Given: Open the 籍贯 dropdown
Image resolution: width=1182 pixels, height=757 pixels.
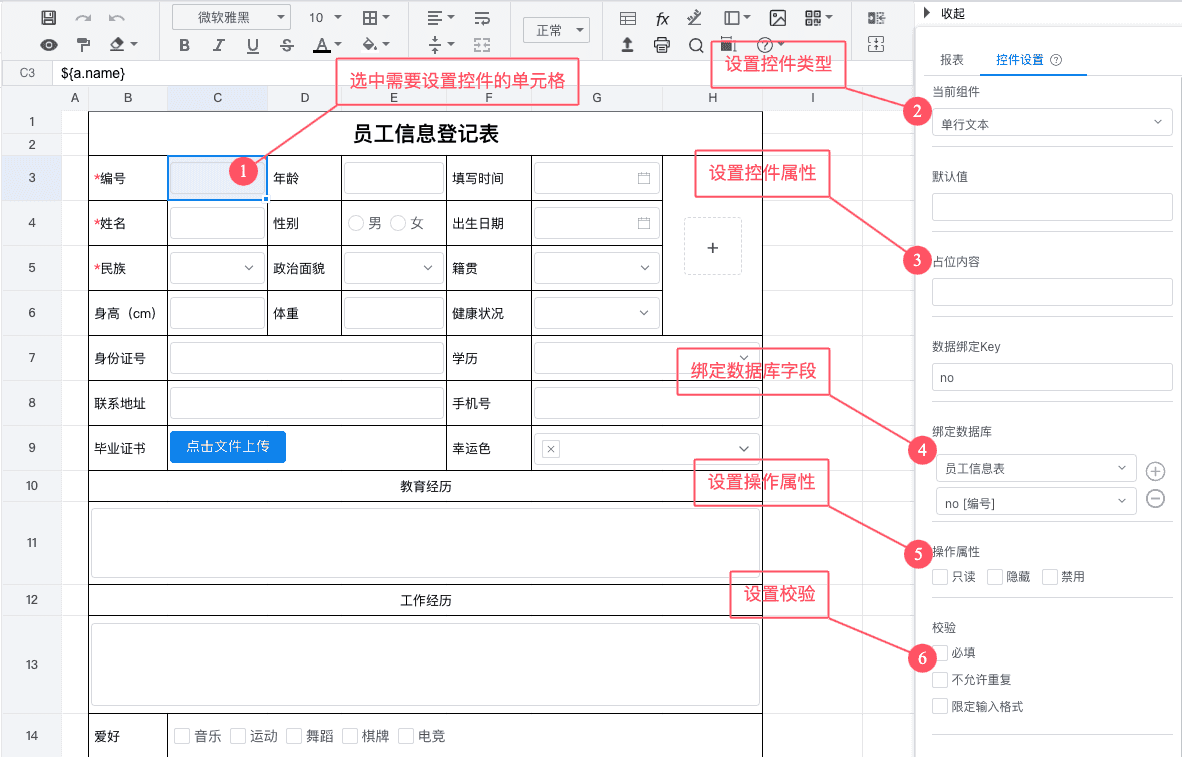Looking at the screenshot, I should (597, 268).
